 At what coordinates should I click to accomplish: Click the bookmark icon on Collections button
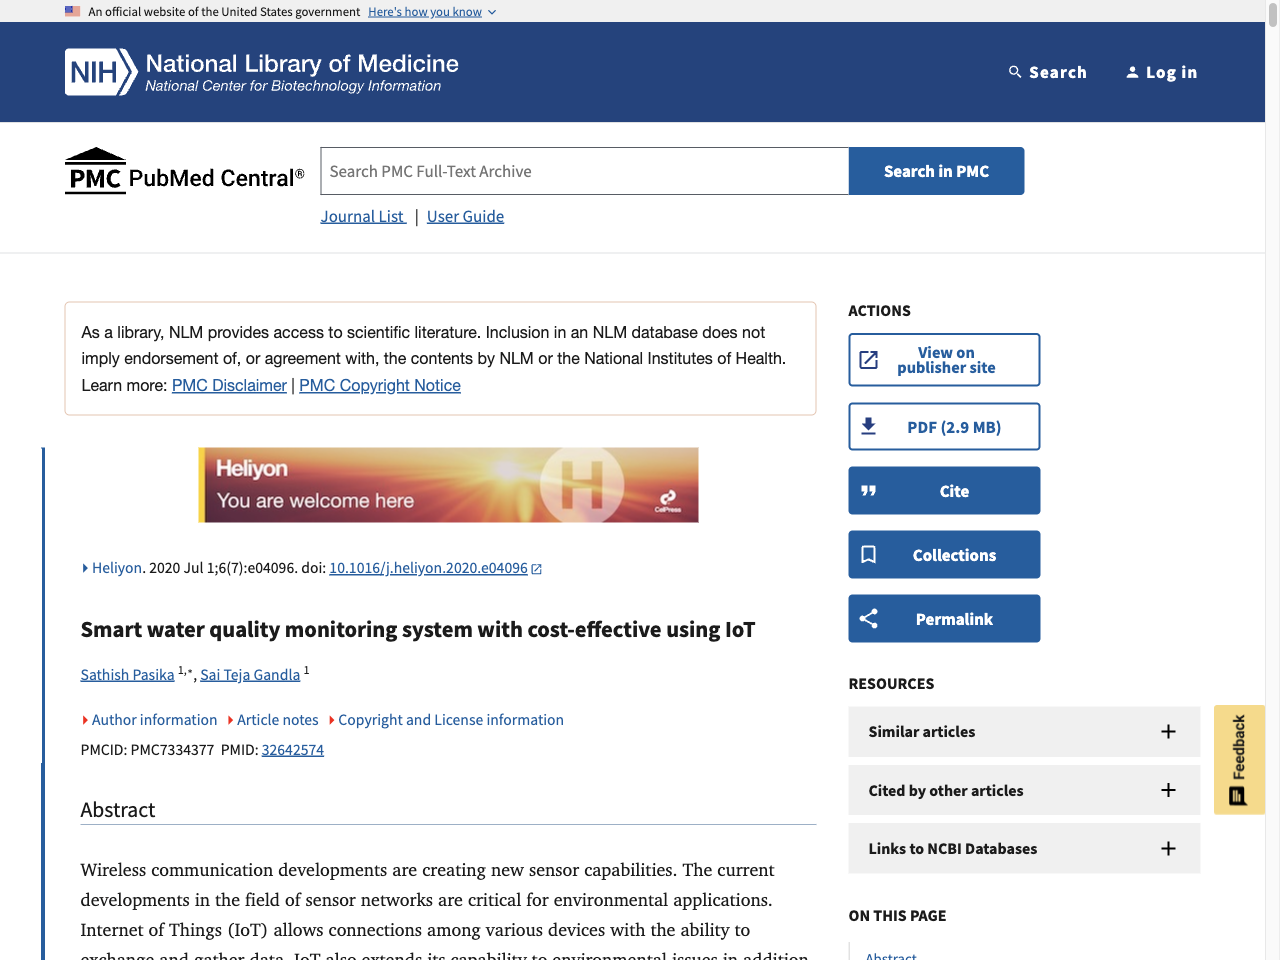point(868,554)
